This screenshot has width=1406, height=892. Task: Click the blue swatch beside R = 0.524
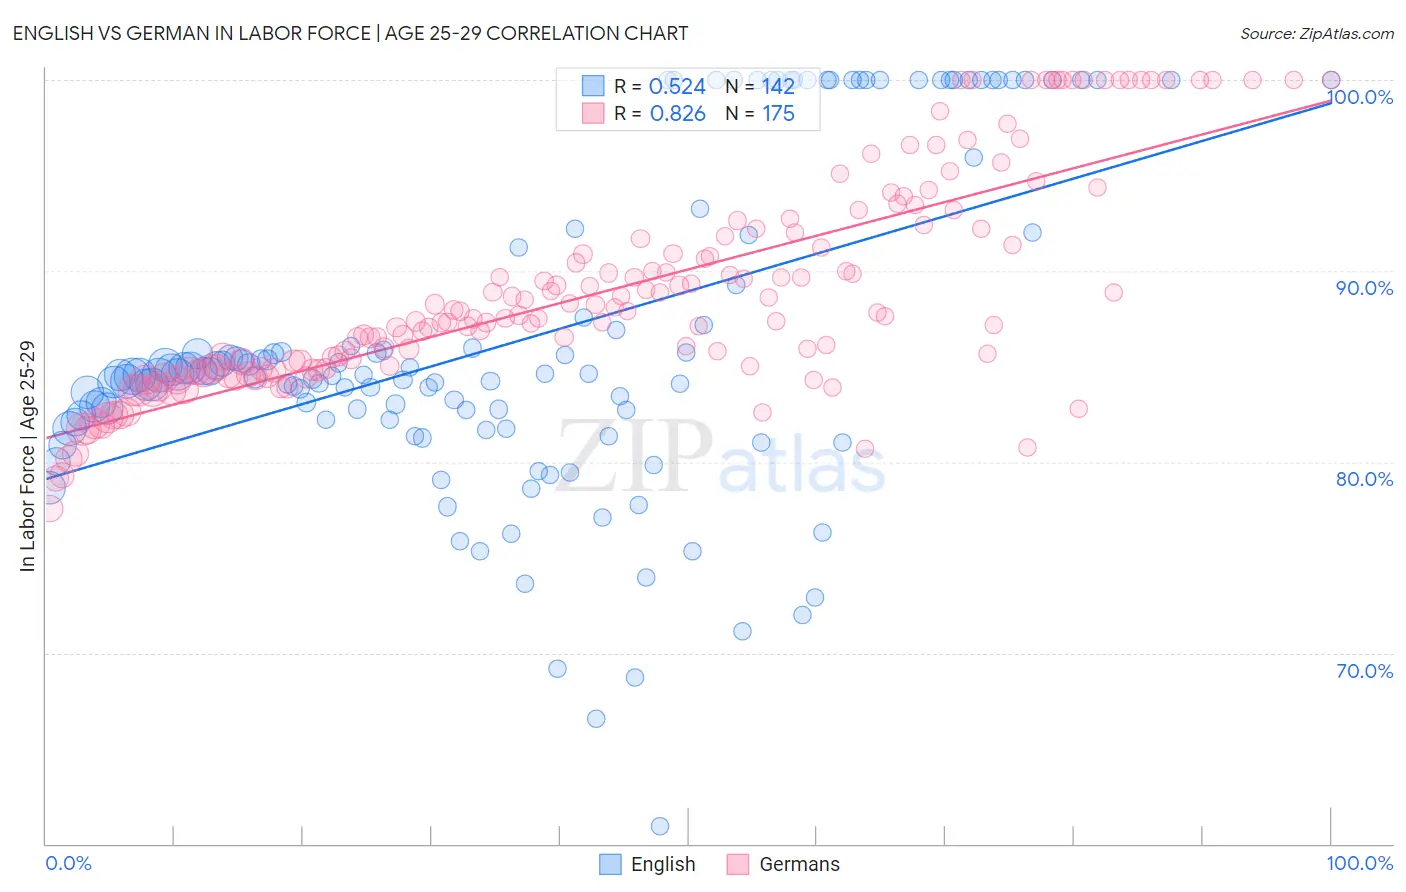tap(593, 86)
